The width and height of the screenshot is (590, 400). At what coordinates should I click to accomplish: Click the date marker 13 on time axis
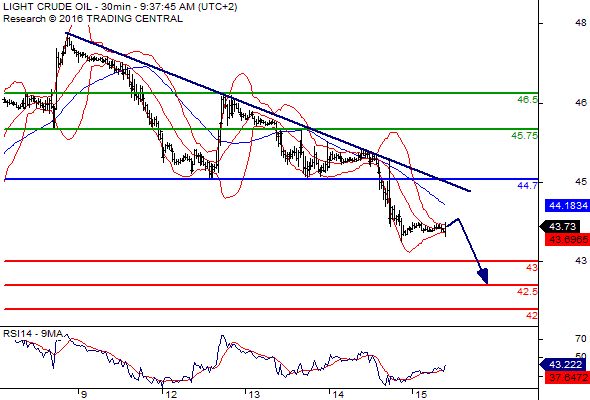[254, 394]
